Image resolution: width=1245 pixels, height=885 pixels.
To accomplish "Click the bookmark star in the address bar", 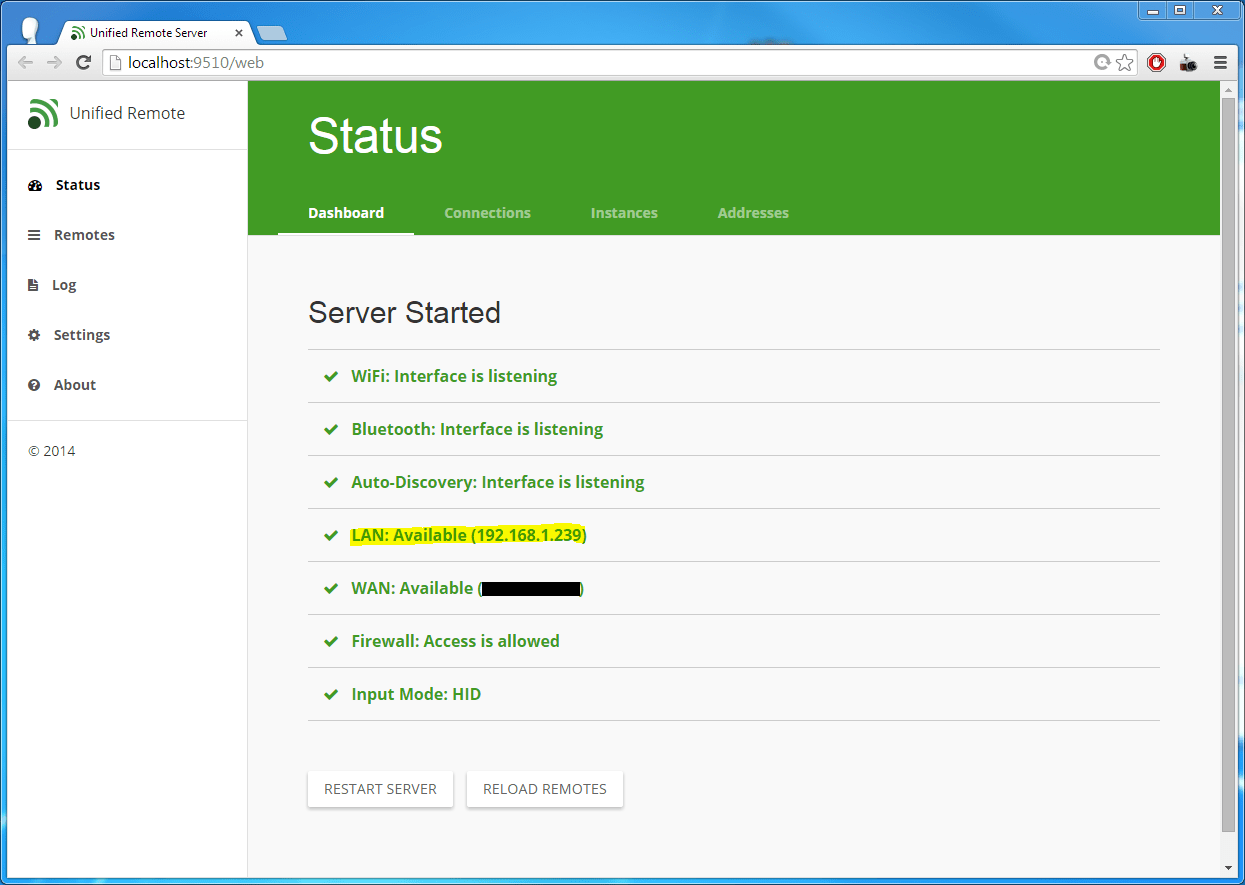I will click(x=1124, y=62).
